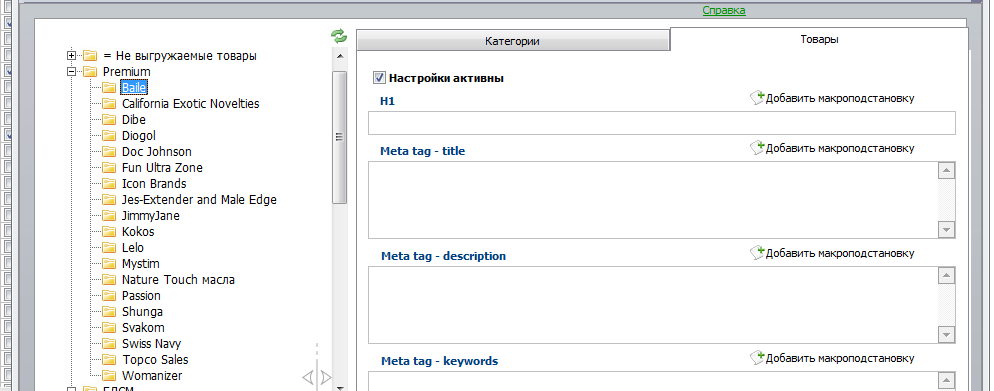Click description textarea scroll up arrow
The image size is (994, 391).
coord(947,275)
